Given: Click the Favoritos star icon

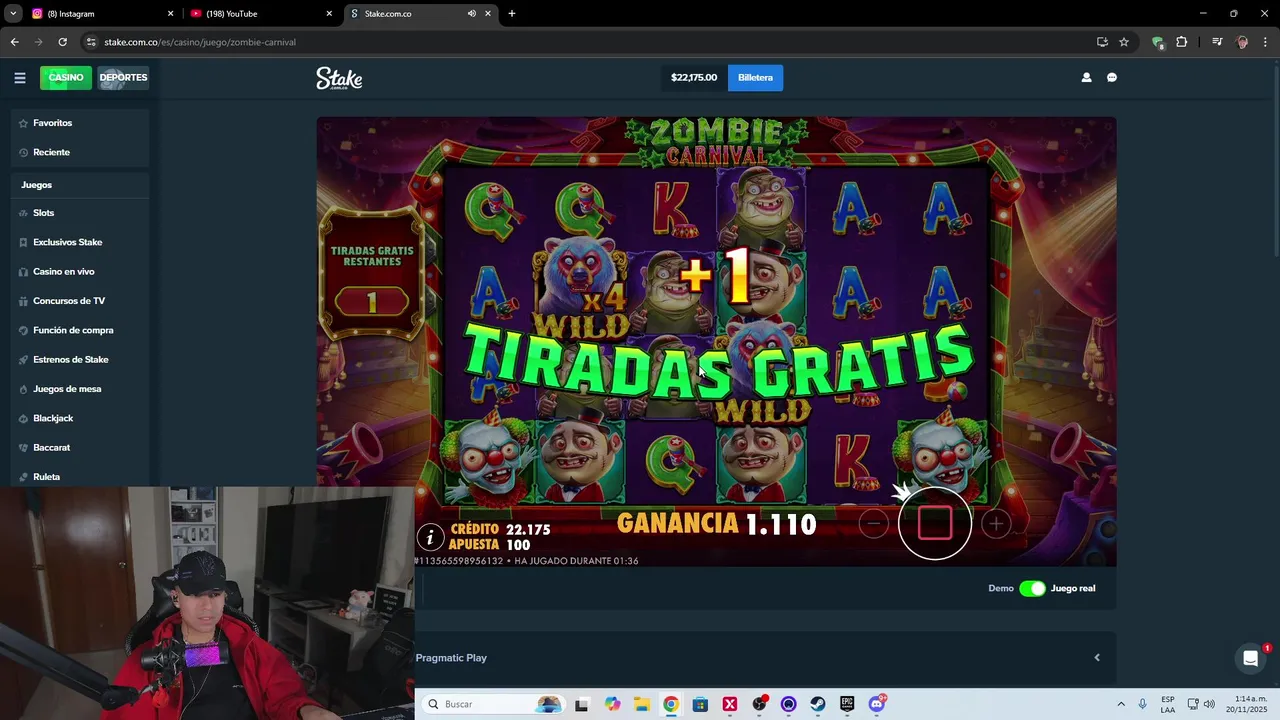Looking at the screenshot, I should pos(23,123).
